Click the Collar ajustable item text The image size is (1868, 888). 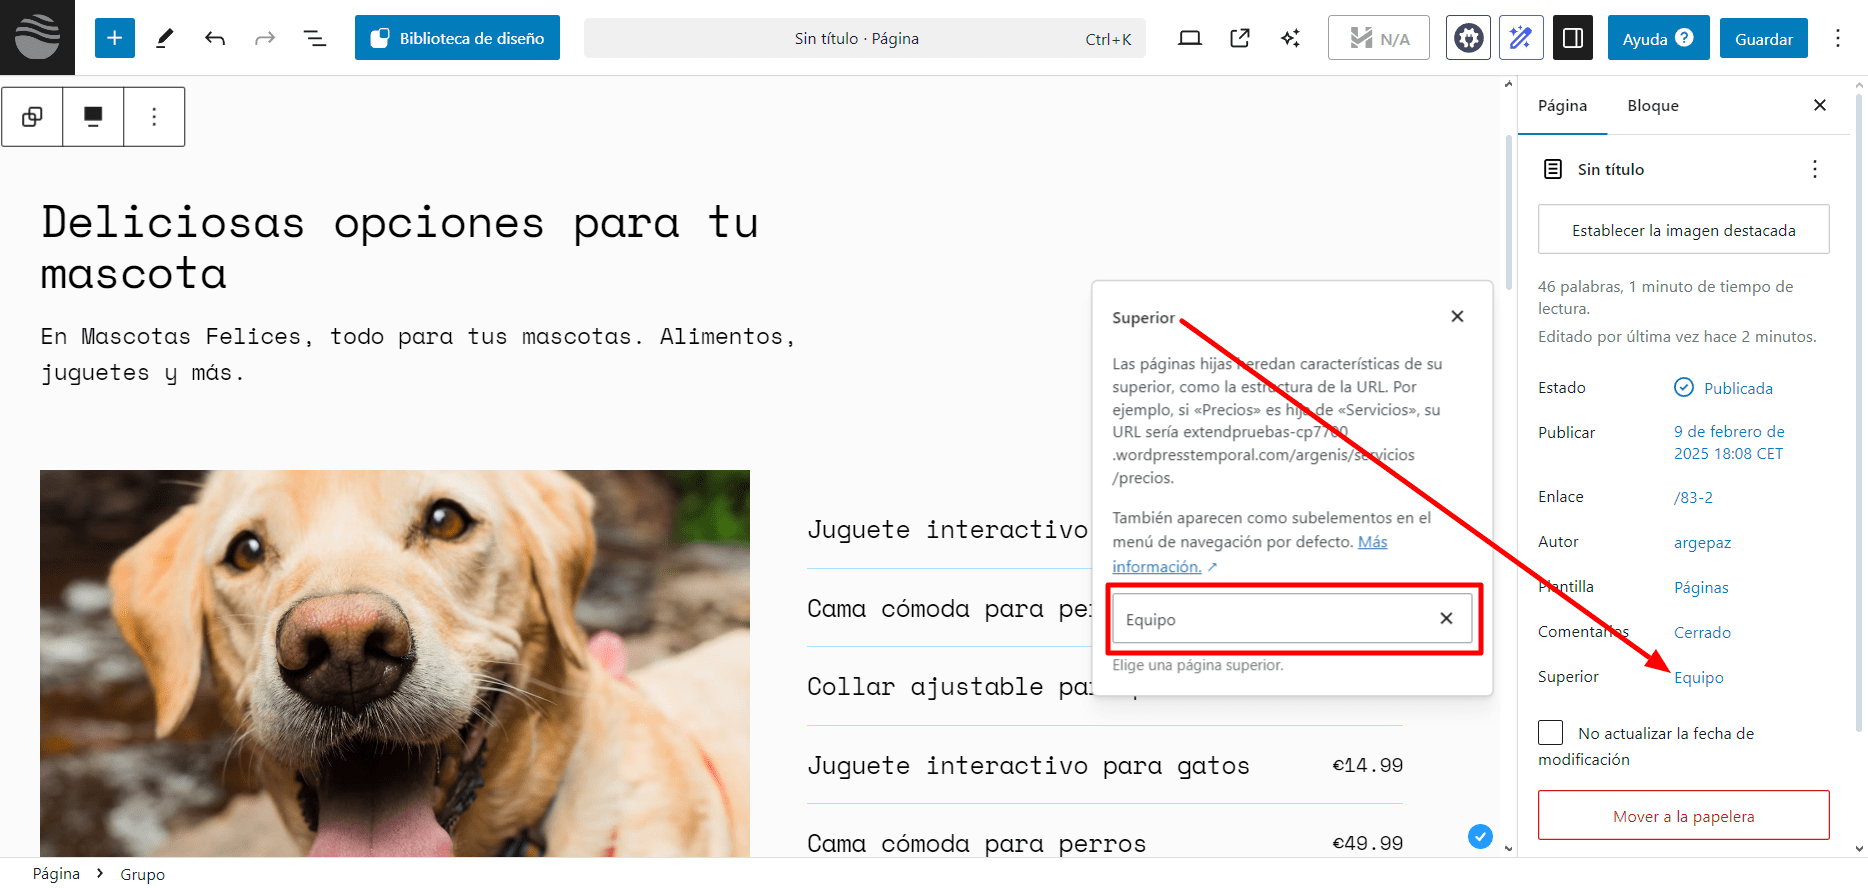[949, 687]
